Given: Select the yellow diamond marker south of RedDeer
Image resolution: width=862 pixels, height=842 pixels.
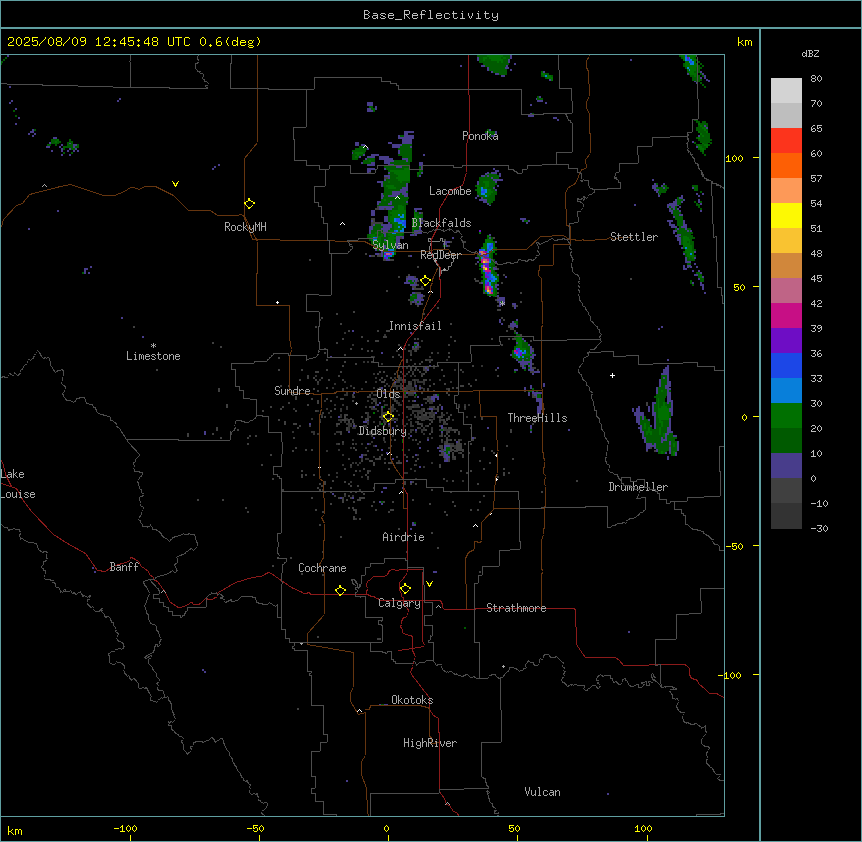Looking at the screenshot, I should coord(425,281).
